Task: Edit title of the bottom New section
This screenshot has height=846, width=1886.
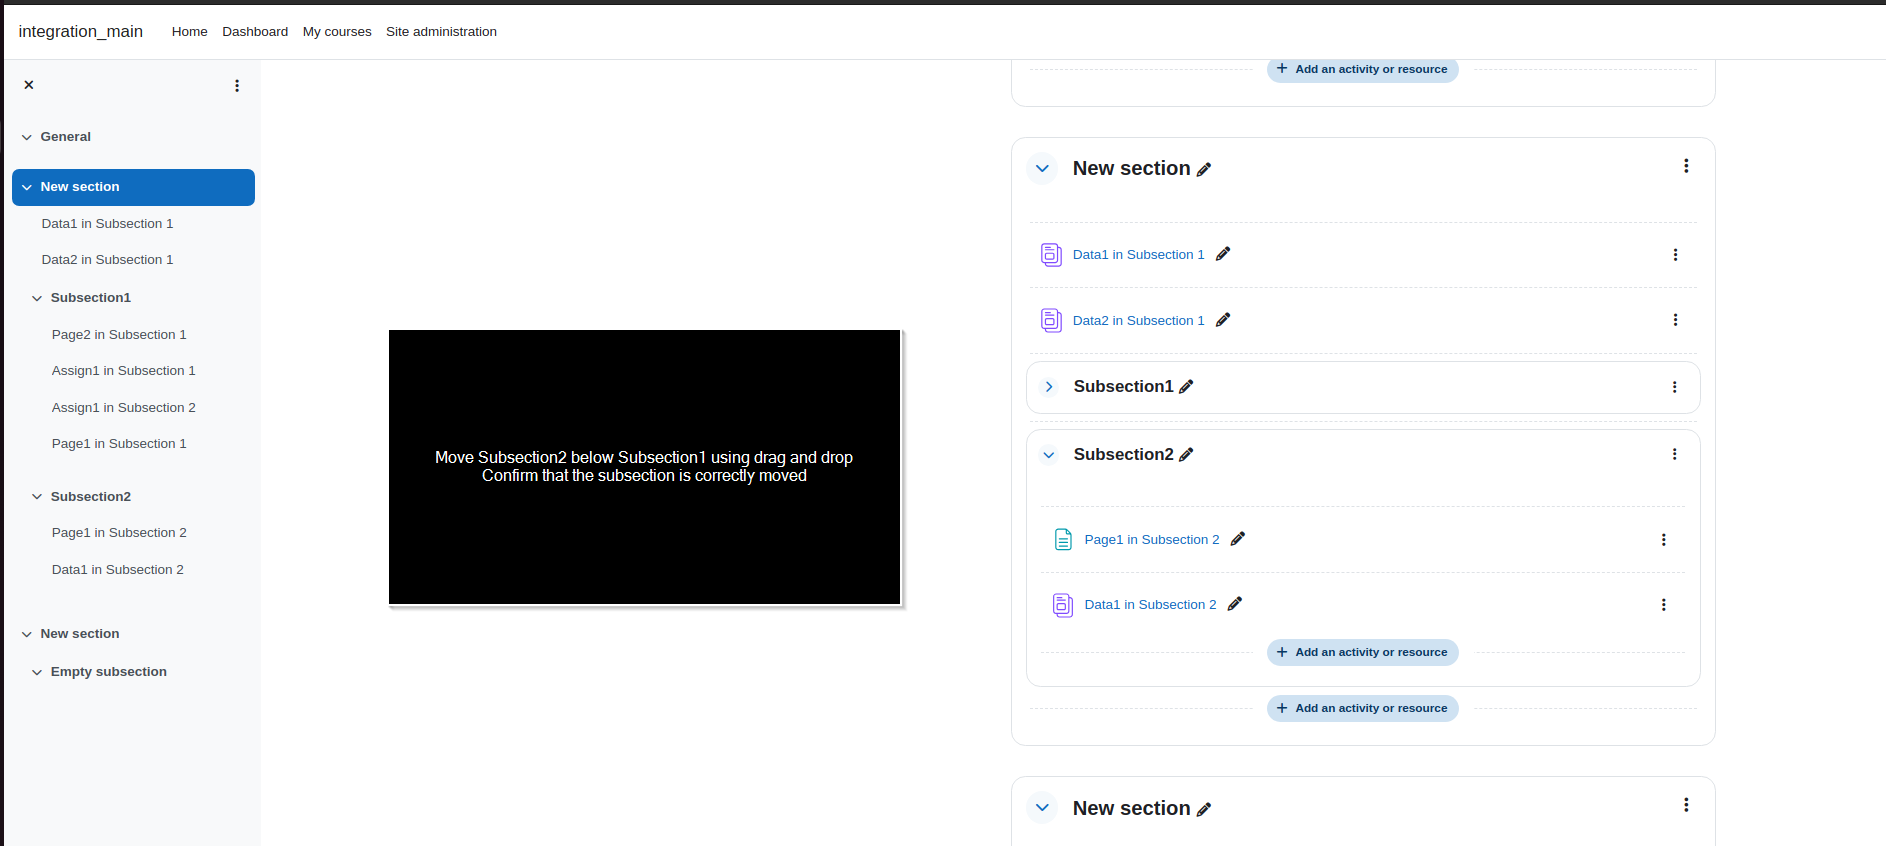Action: click(x=1204, y=809)
